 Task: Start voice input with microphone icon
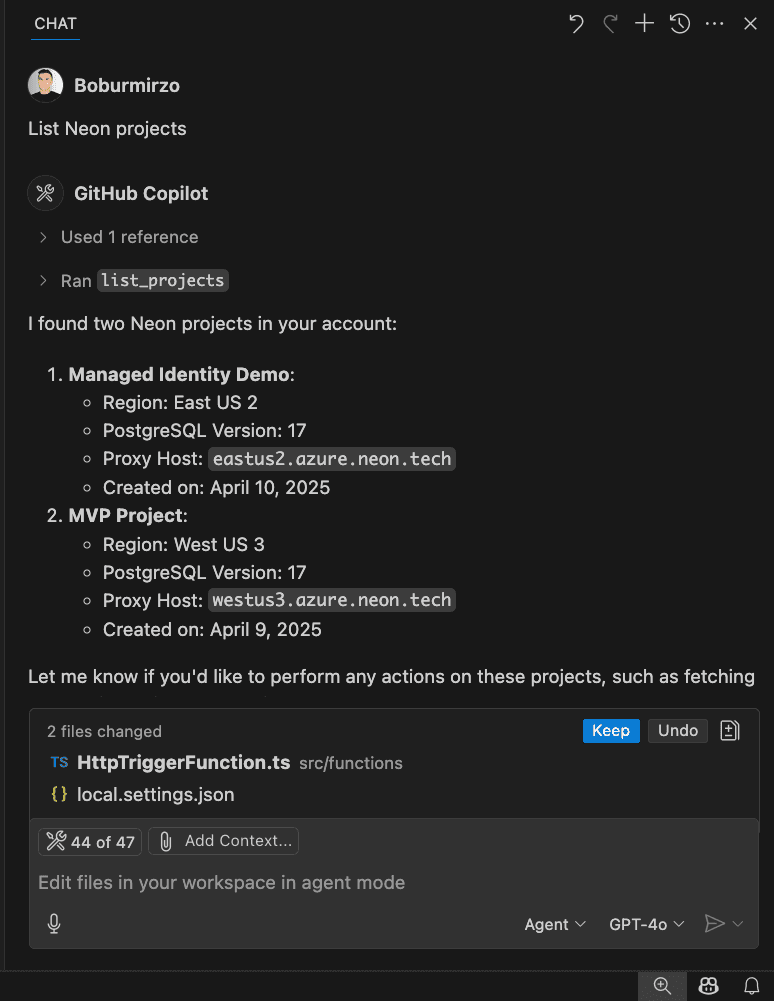coord(54,924)
